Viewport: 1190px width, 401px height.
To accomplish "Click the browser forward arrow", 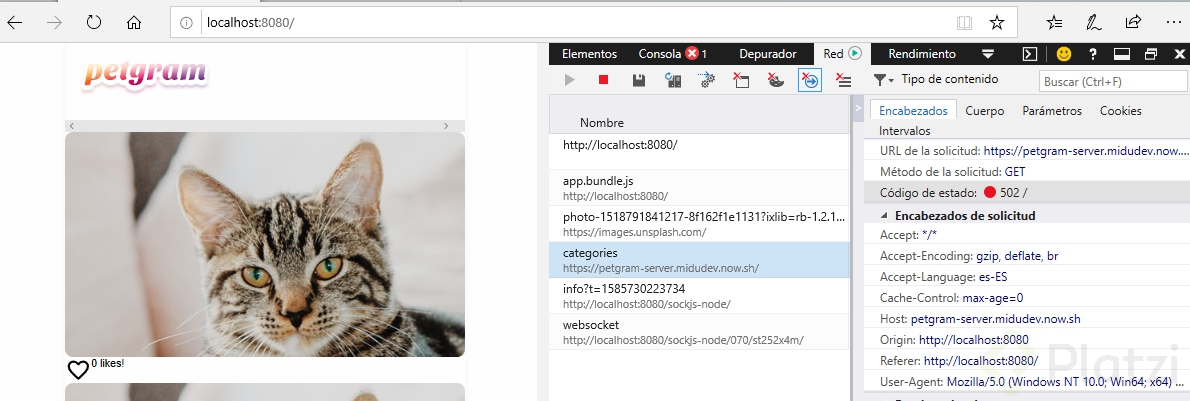I will point(54,23).
